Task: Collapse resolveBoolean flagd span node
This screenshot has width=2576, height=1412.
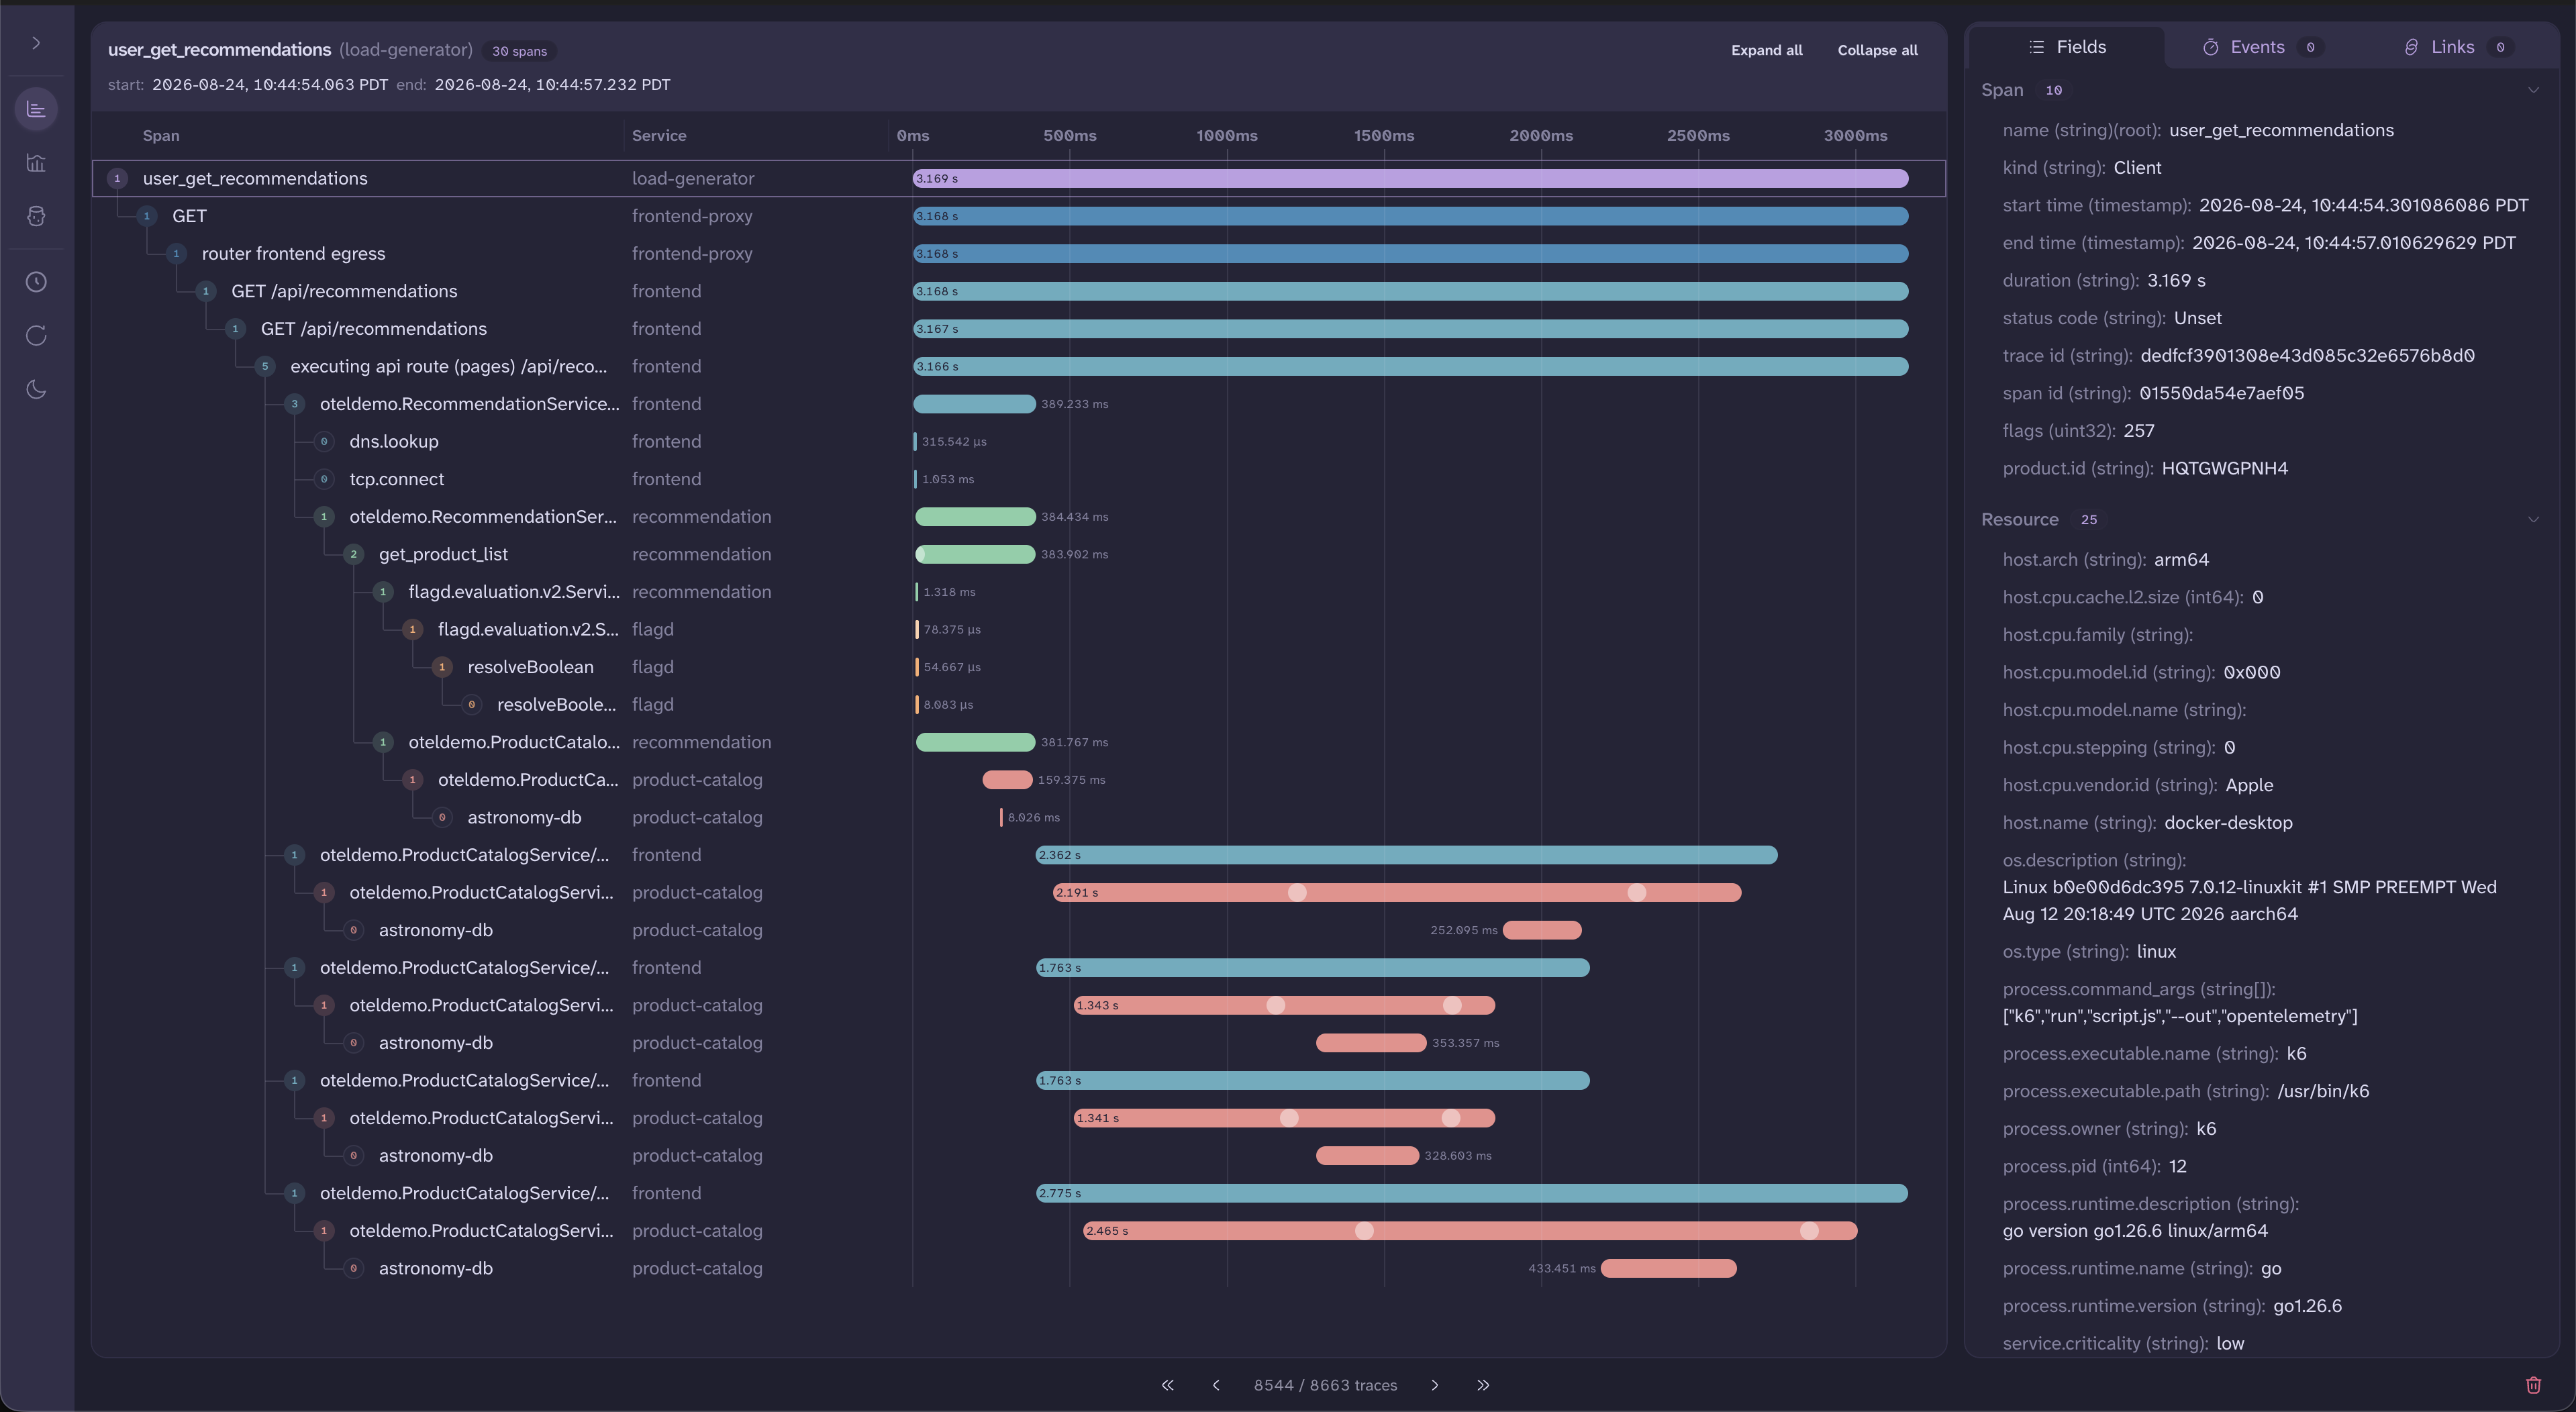Action: click(442, 667)
